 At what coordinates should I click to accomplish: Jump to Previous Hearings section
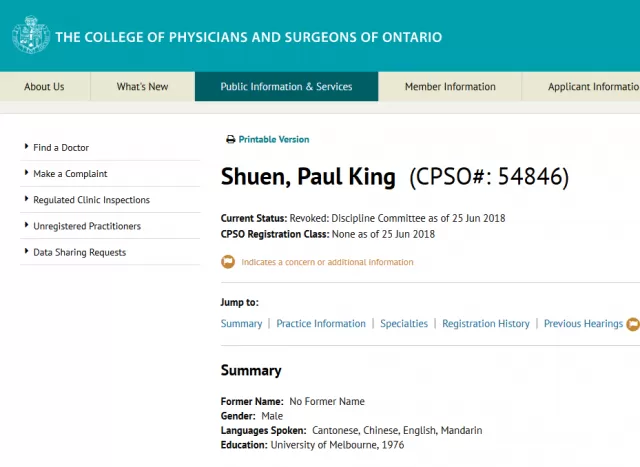point(583,324)
